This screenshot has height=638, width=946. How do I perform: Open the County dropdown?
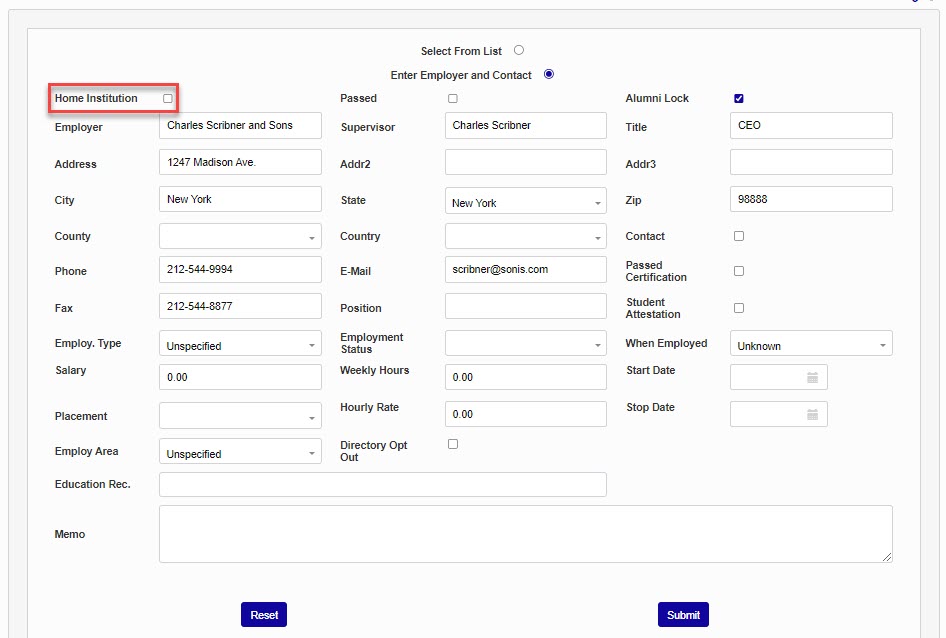point(240,237)
